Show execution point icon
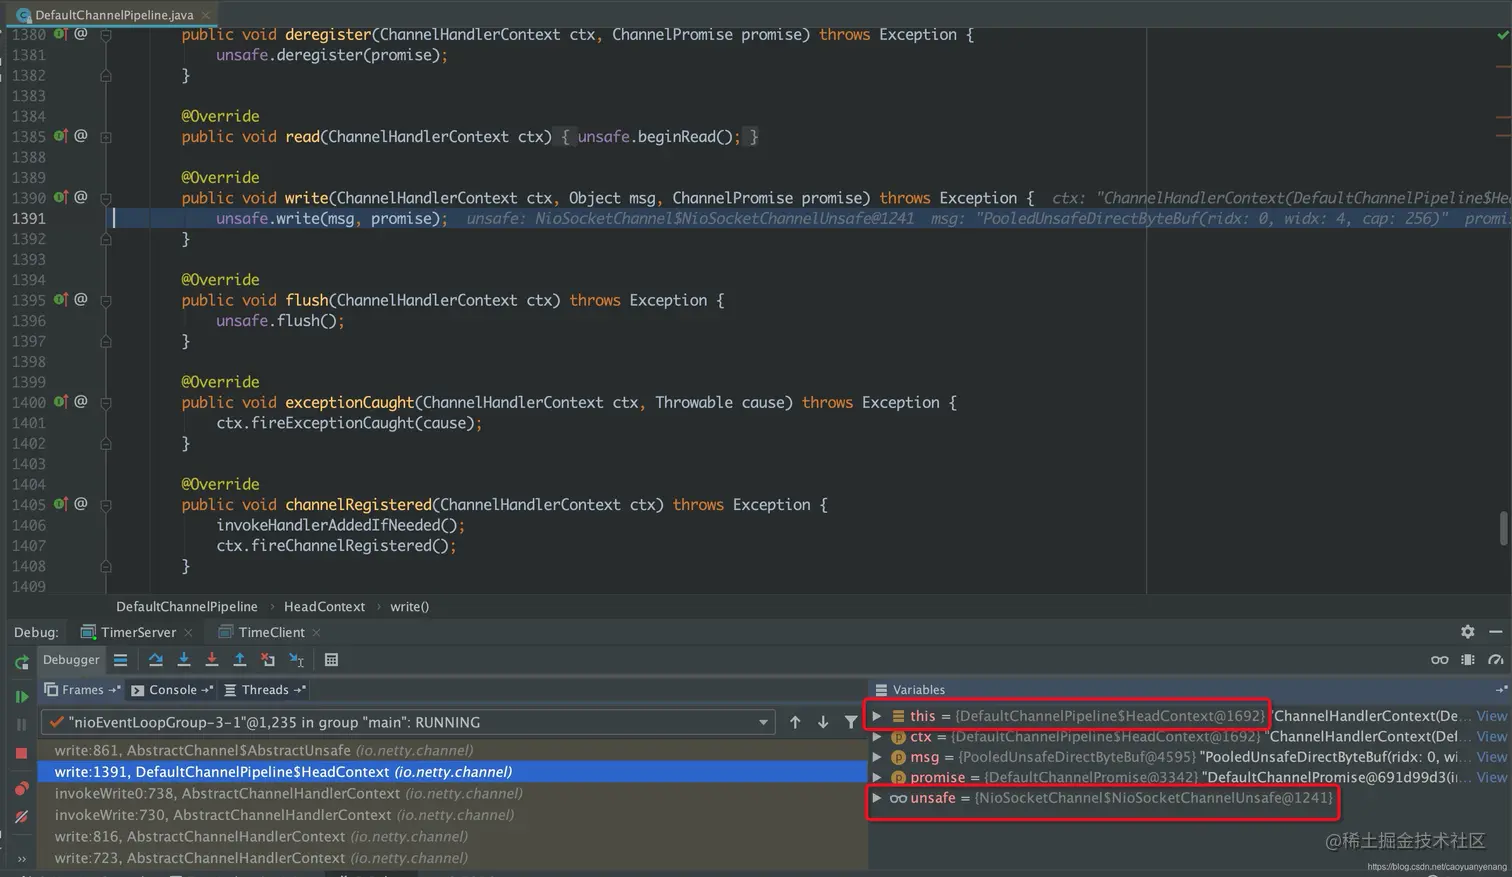This screenshot has width=1512, height=877. [120, 660]
